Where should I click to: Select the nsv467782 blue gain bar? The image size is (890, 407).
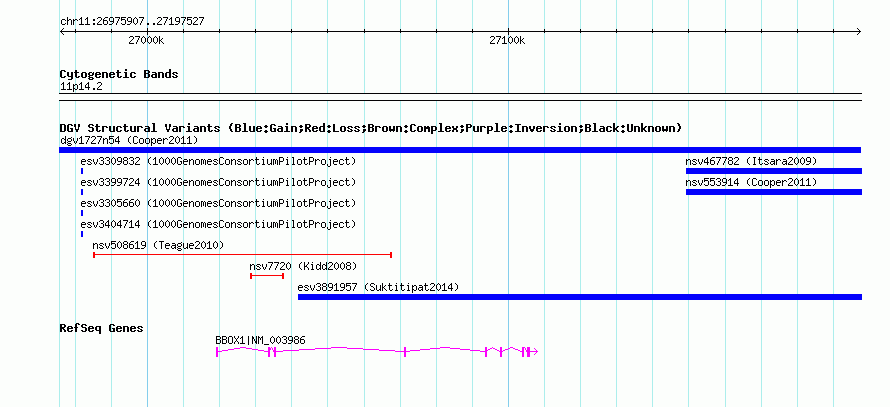point(774,171)
